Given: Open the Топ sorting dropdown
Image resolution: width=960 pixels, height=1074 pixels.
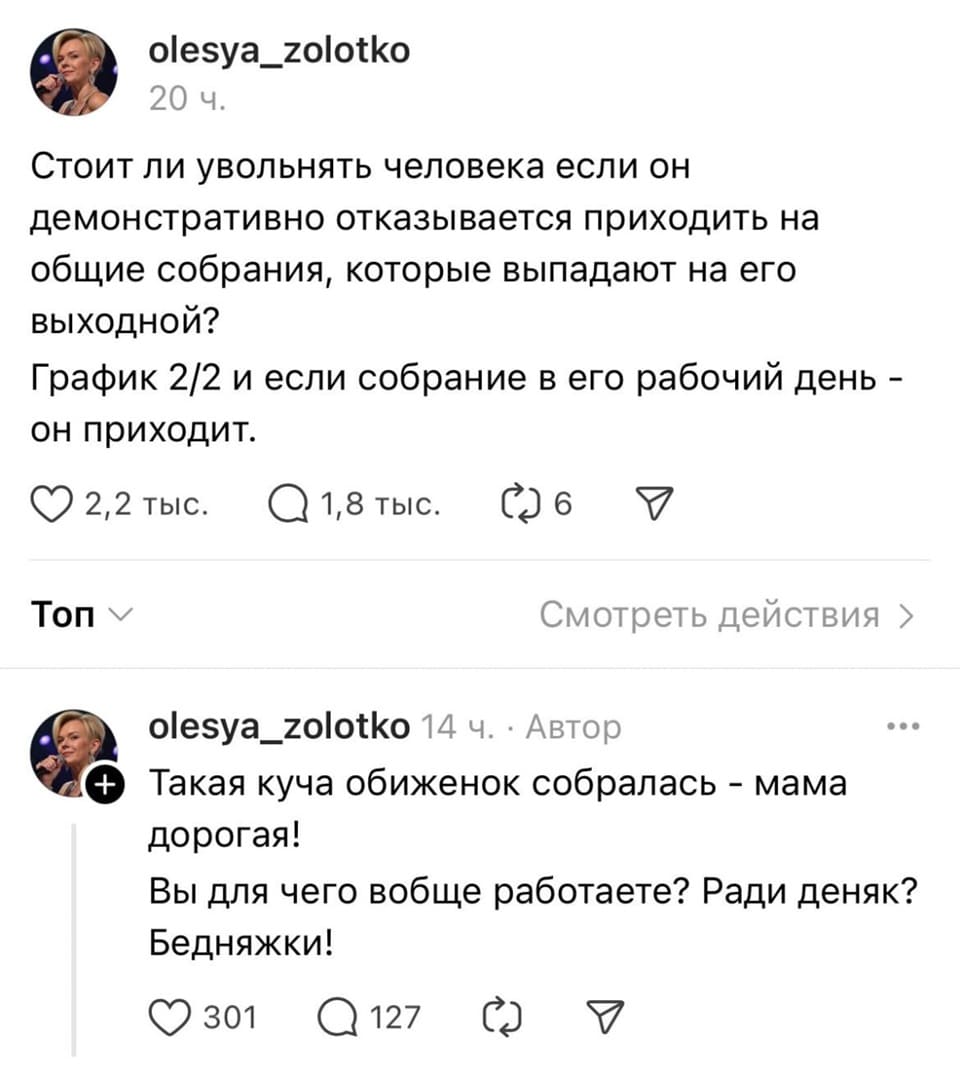Looking at the screenshot, I should point(77,615).
